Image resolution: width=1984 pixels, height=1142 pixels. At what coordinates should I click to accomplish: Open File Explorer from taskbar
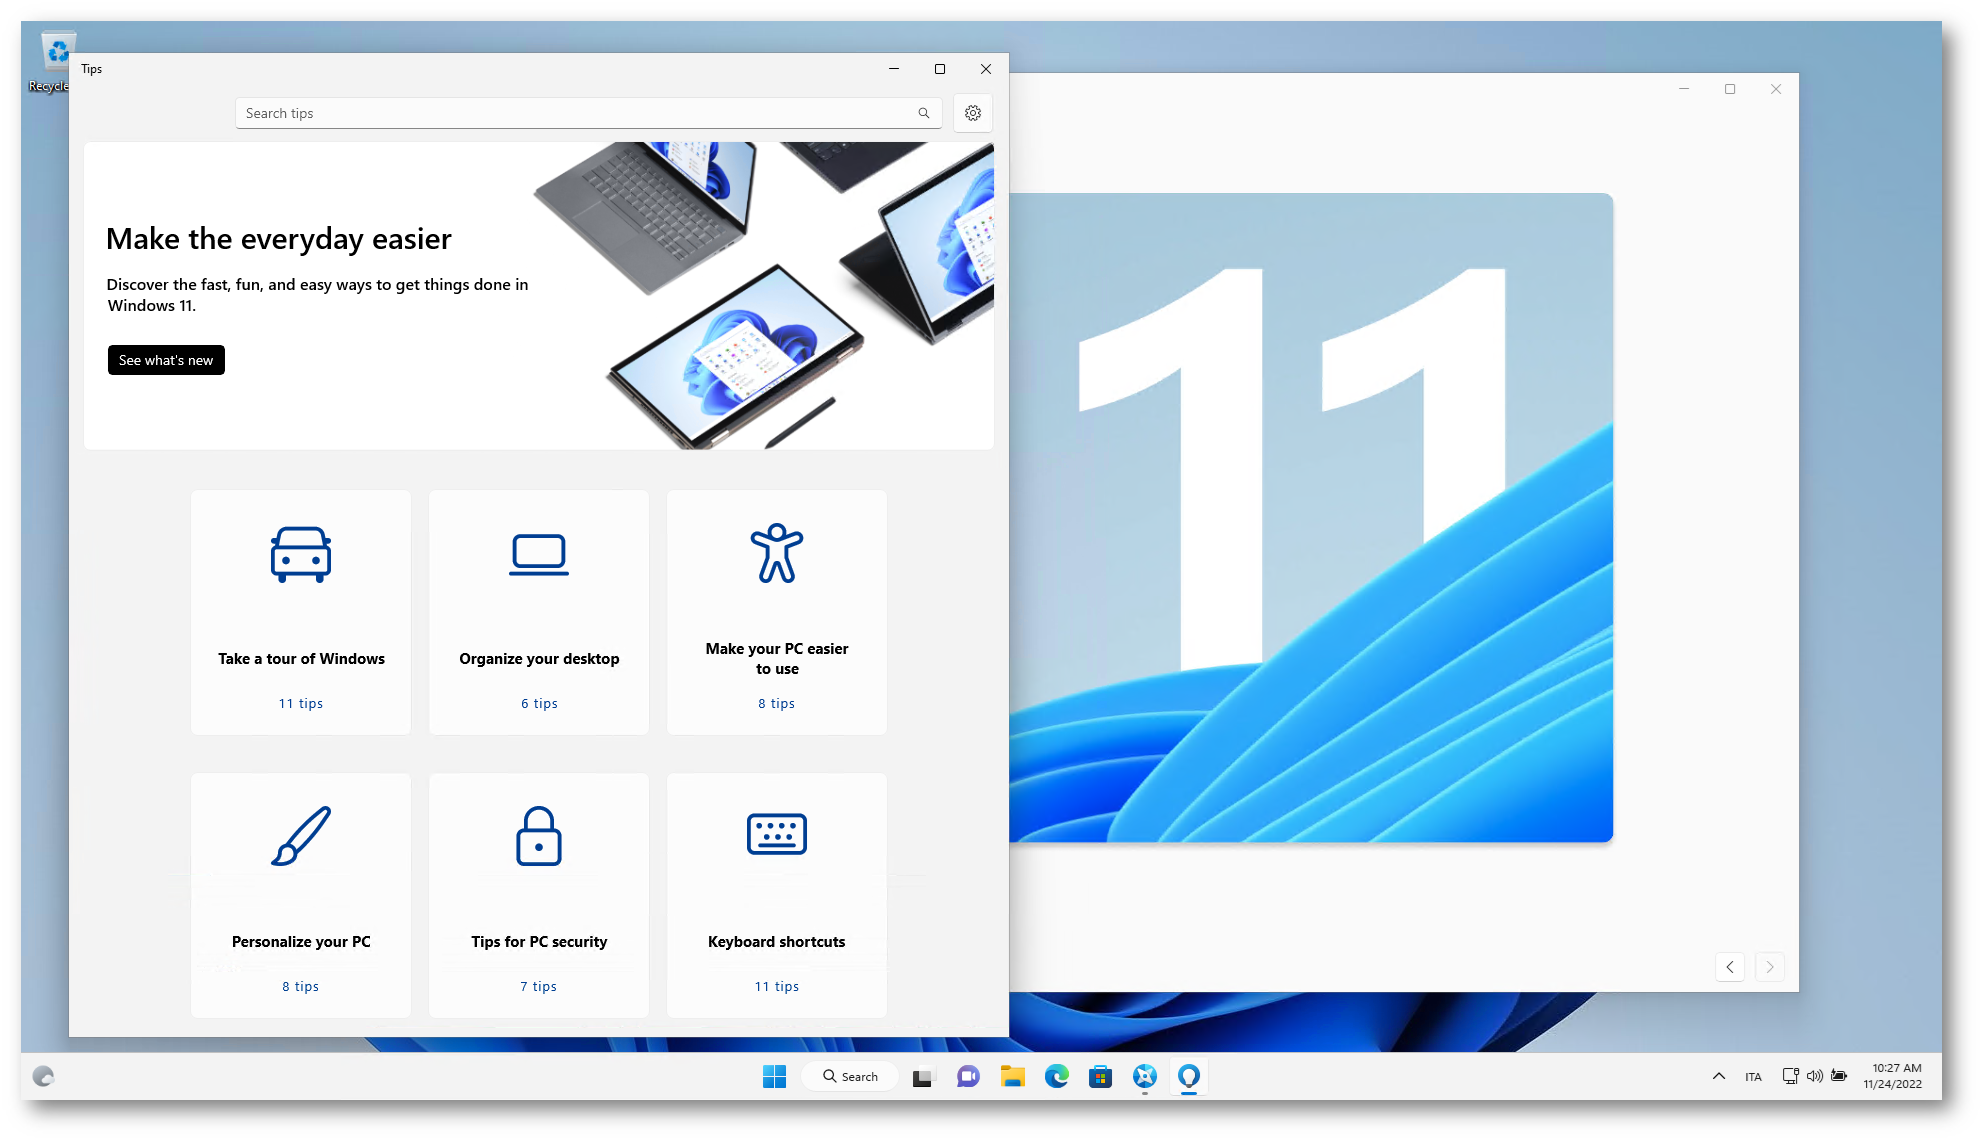(x=1013, y=1076)
